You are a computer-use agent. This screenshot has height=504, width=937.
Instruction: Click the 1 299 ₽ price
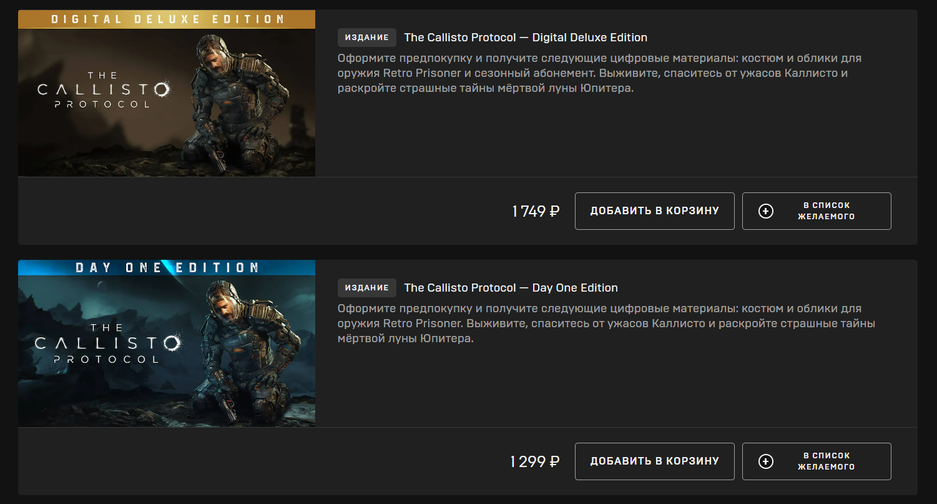pyautogui.click(x=535, y=462)
